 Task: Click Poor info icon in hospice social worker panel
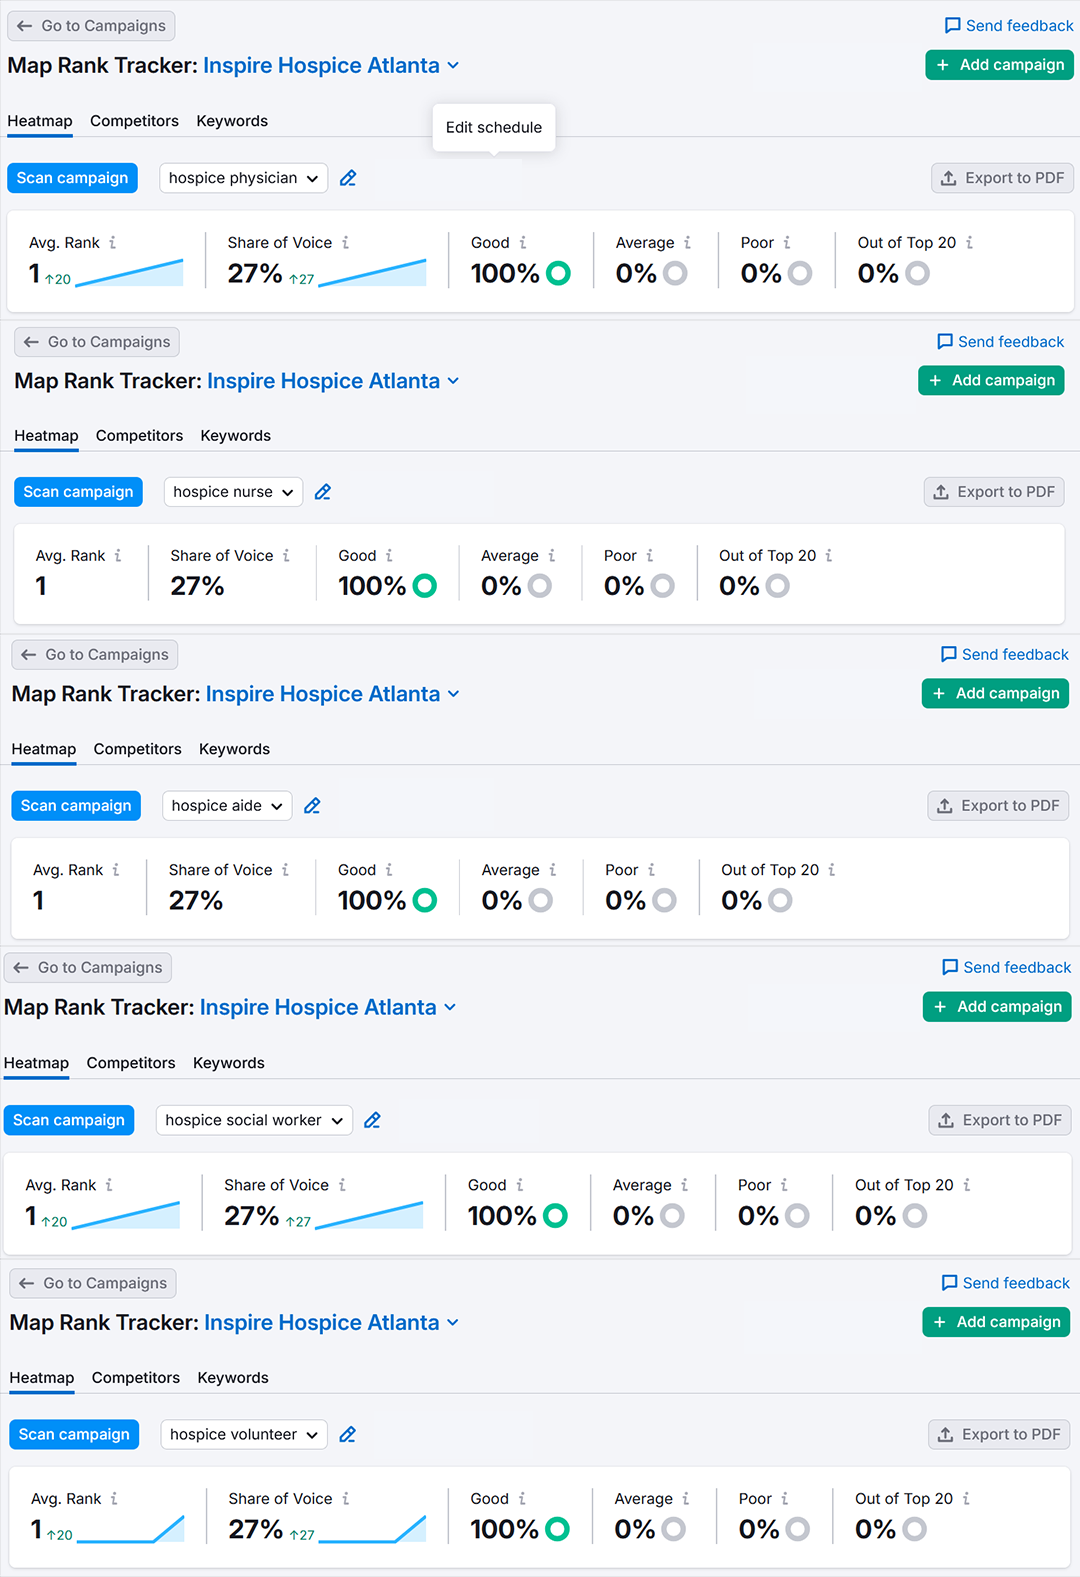point(784,1185)
